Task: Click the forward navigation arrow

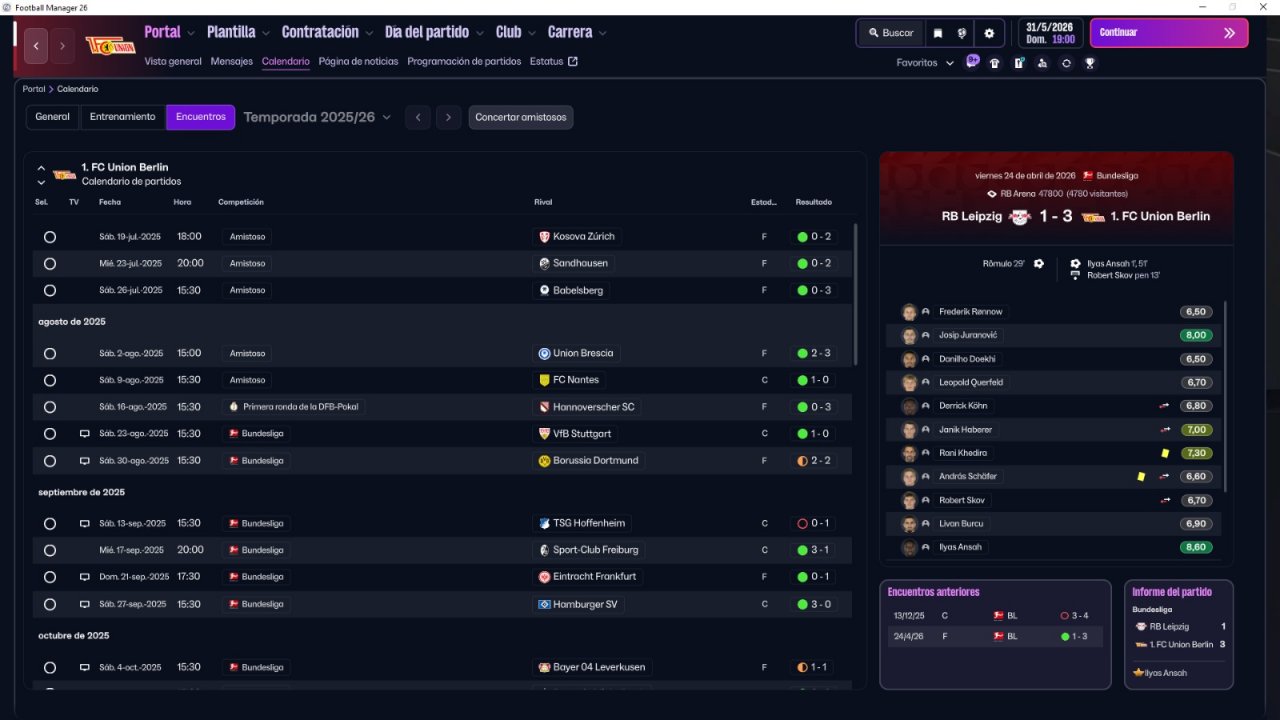Action: 62,46
